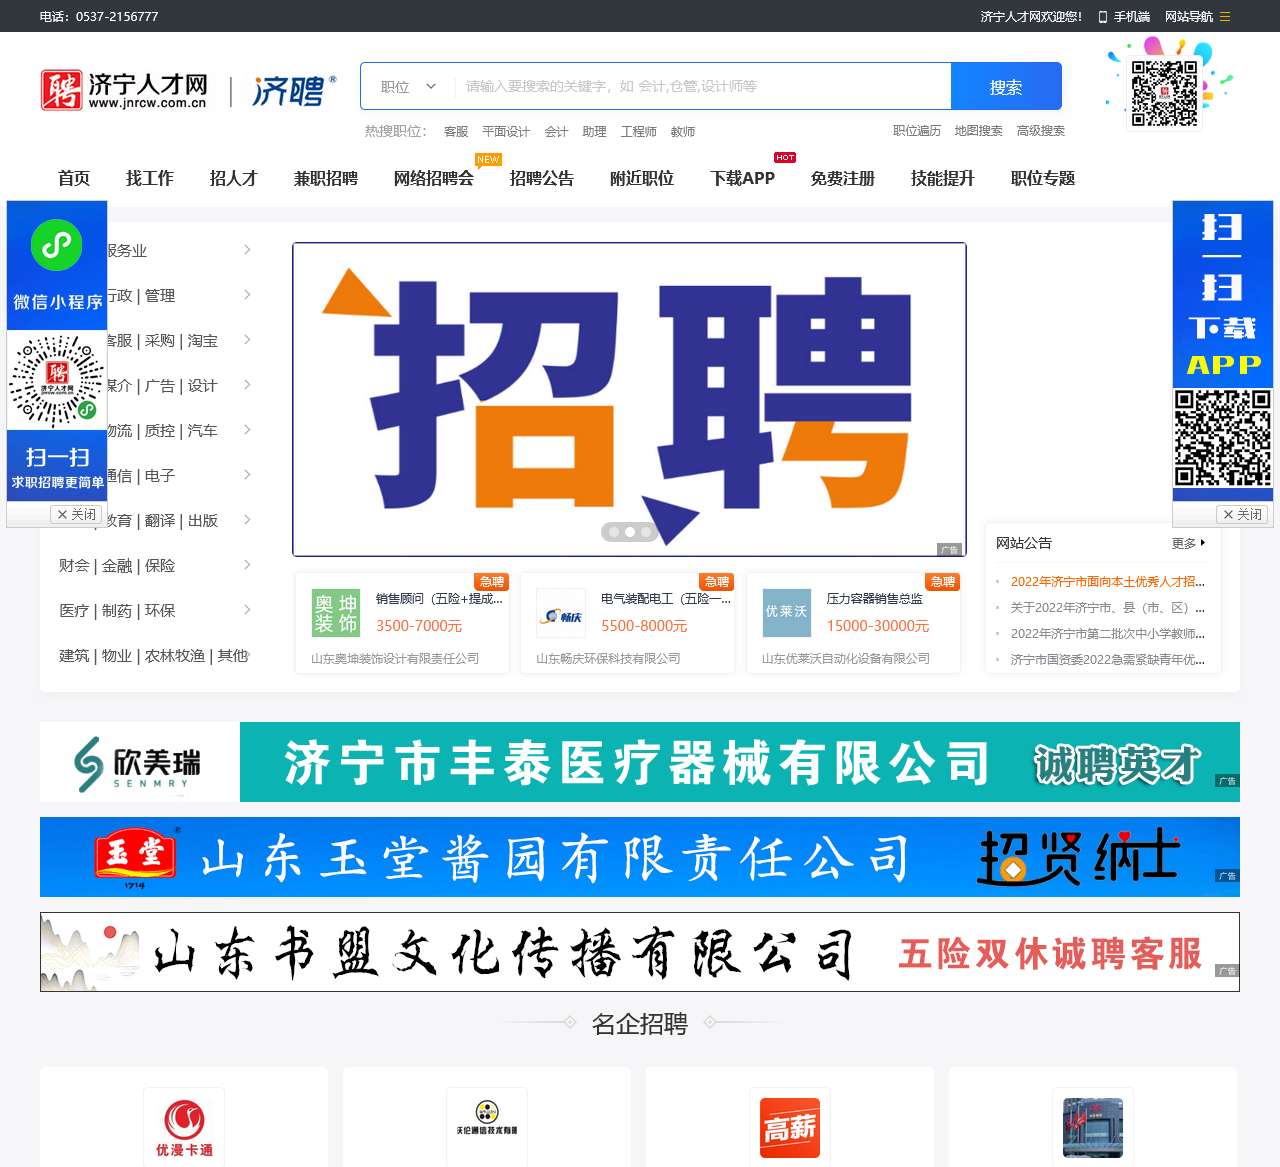1280x1167 pixels.
Task: Open the building photo company card
Action: click(1093, 1127)
